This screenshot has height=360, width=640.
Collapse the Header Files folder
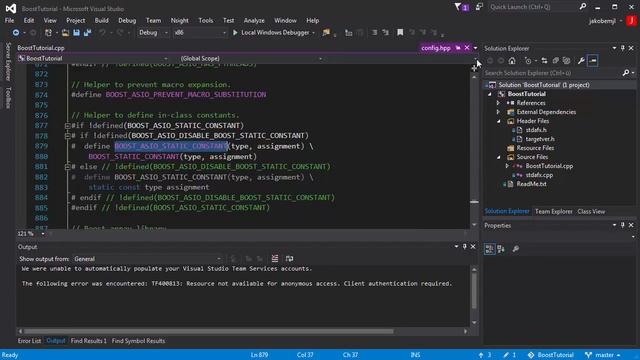[498, 121]
